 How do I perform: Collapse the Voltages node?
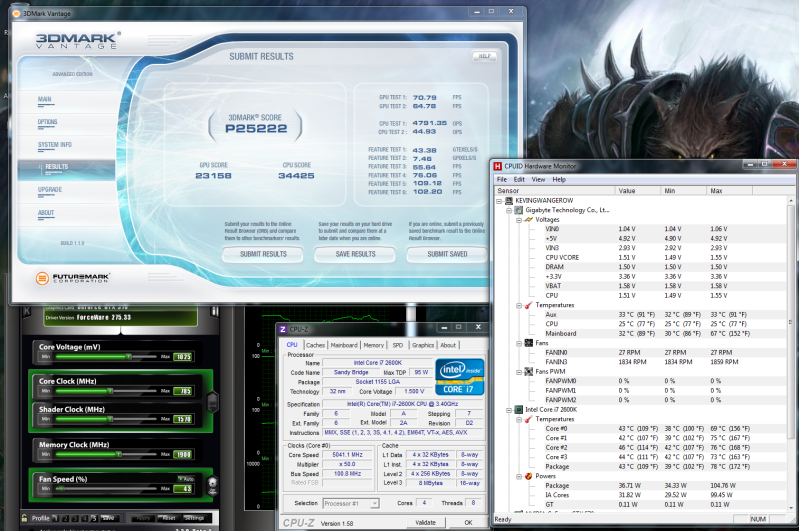coord(519,220)
